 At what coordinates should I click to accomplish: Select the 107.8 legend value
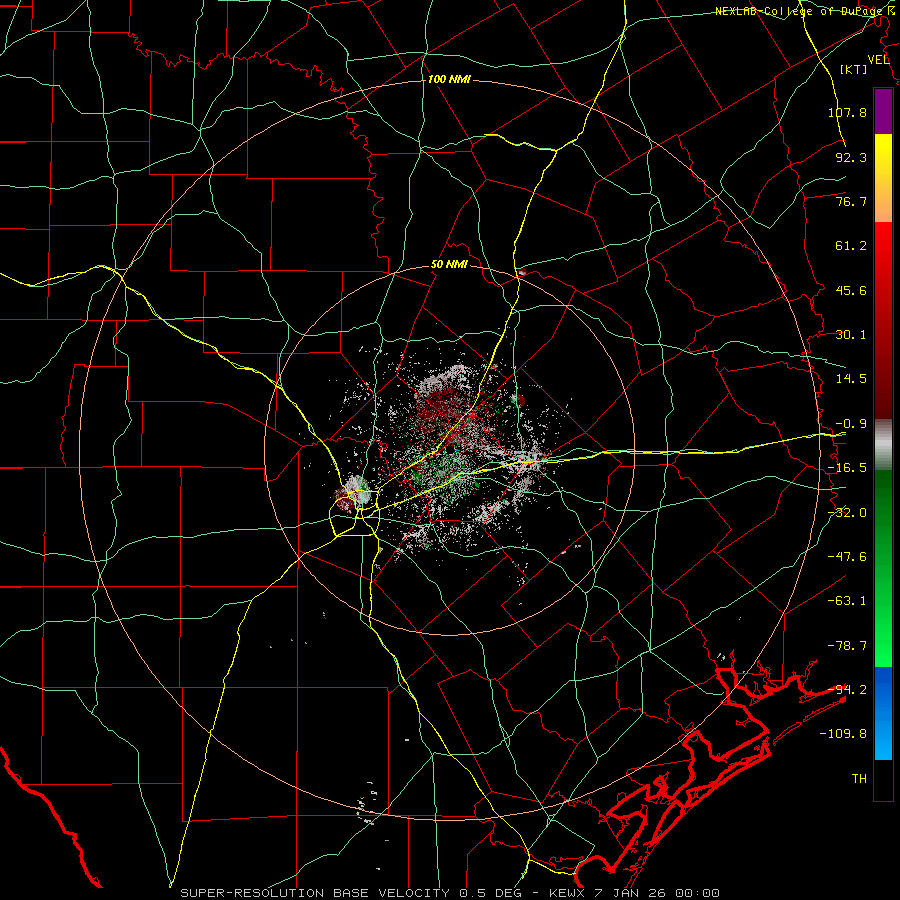pyautogui.click(x=847, y=112)
